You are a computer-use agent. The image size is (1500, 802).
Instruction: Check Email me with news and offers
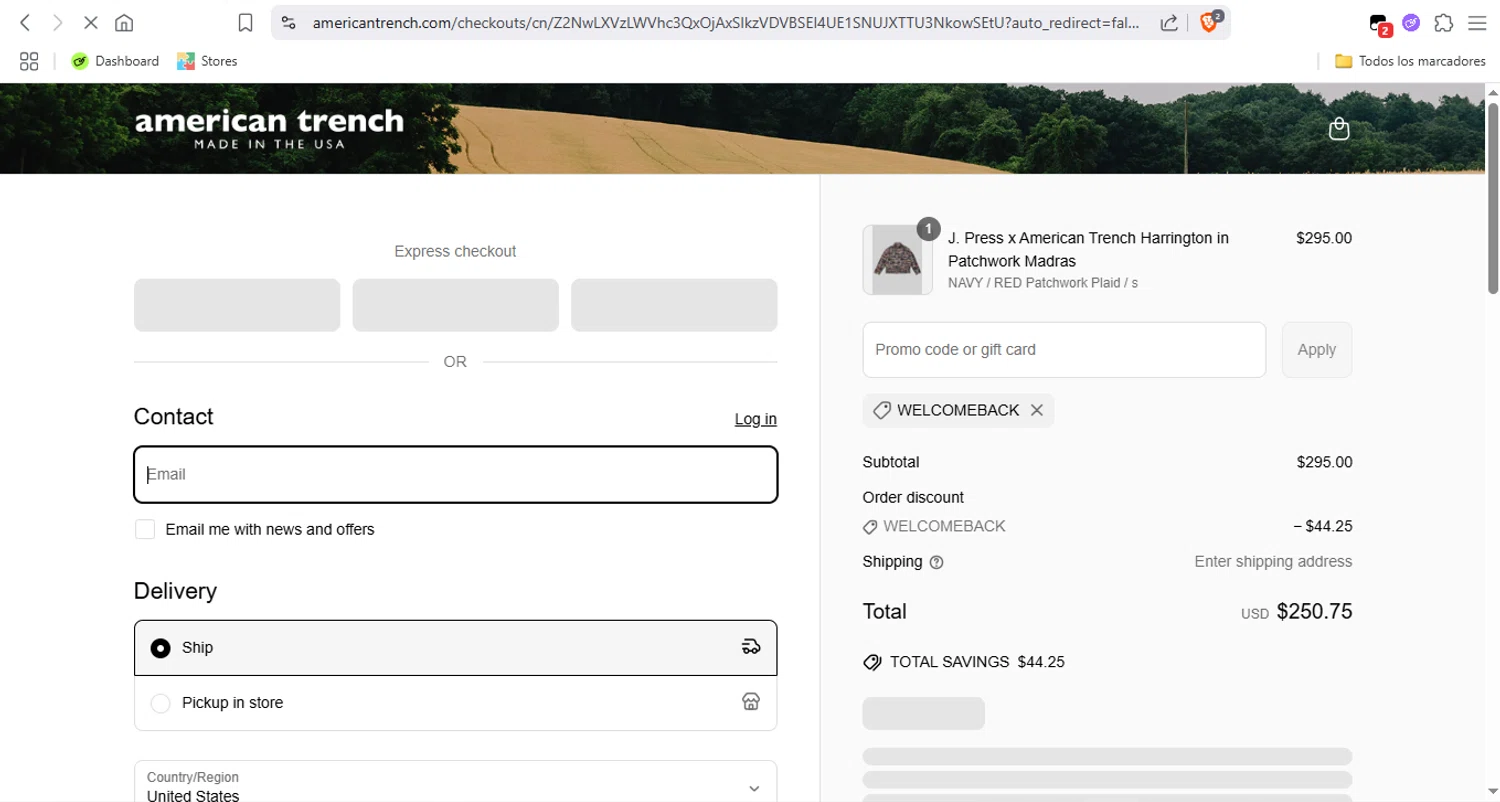145,529
